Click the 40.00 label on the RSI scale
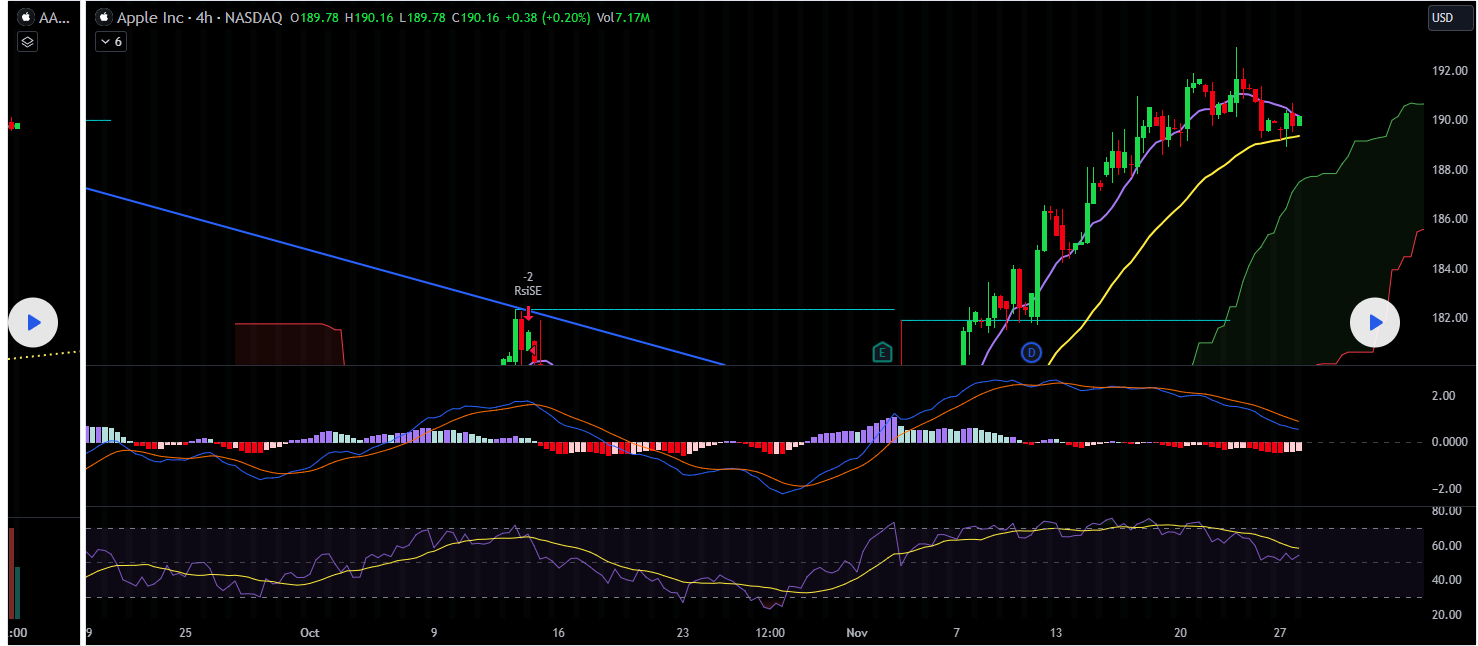Image resolution: width=1478 pixels, height=646 pixels. click(1445, 580)
